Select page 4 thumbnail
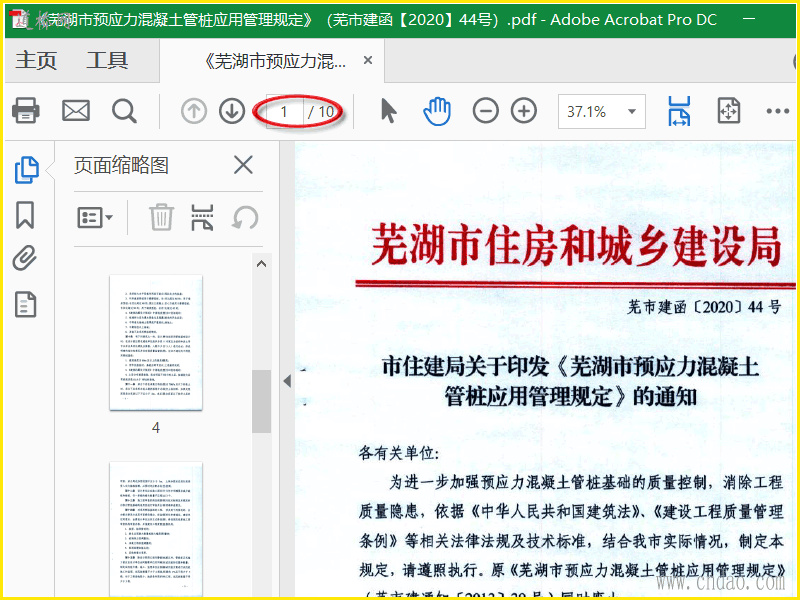The width and height of the screenshot is (800, 600). tap(156, 342)
